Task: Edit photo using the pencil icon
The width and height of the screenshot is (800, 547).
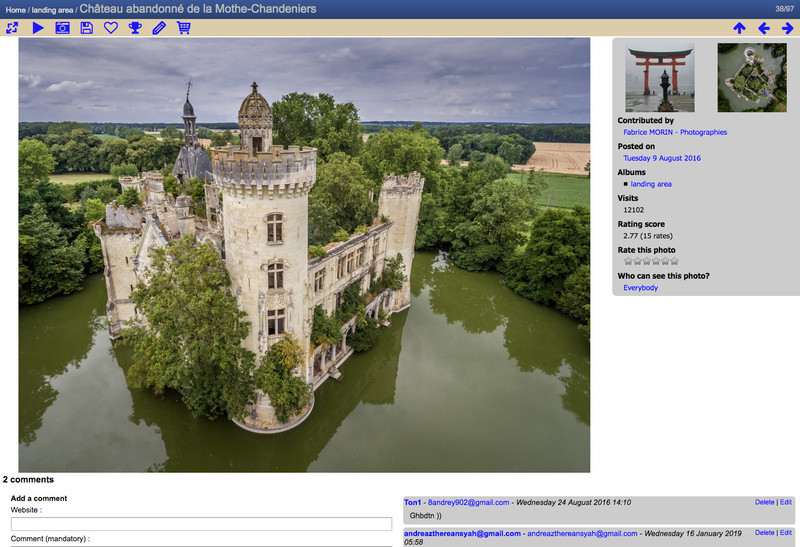Action: (159, 28)
